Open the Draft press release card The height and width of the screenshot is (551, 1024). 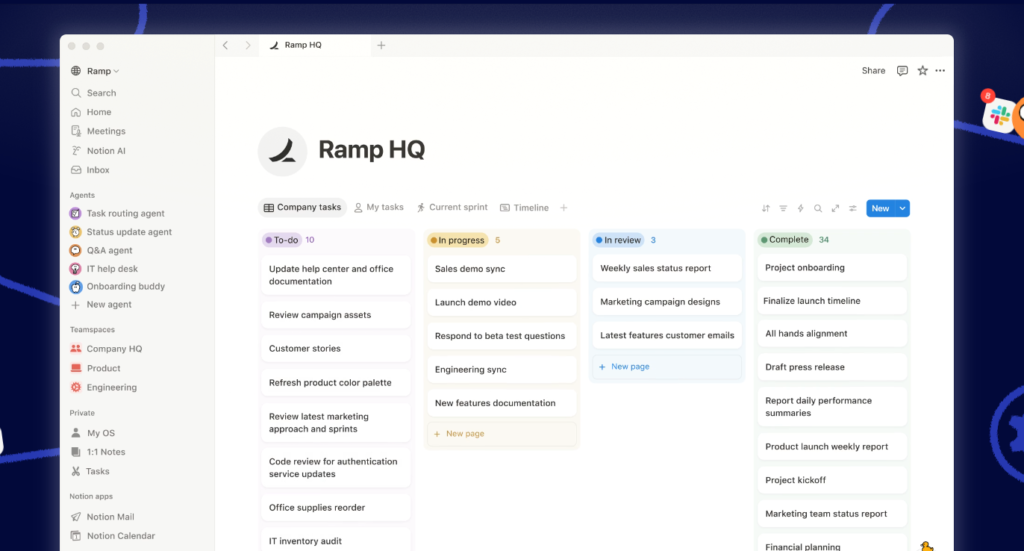click(x=832, y=367)
